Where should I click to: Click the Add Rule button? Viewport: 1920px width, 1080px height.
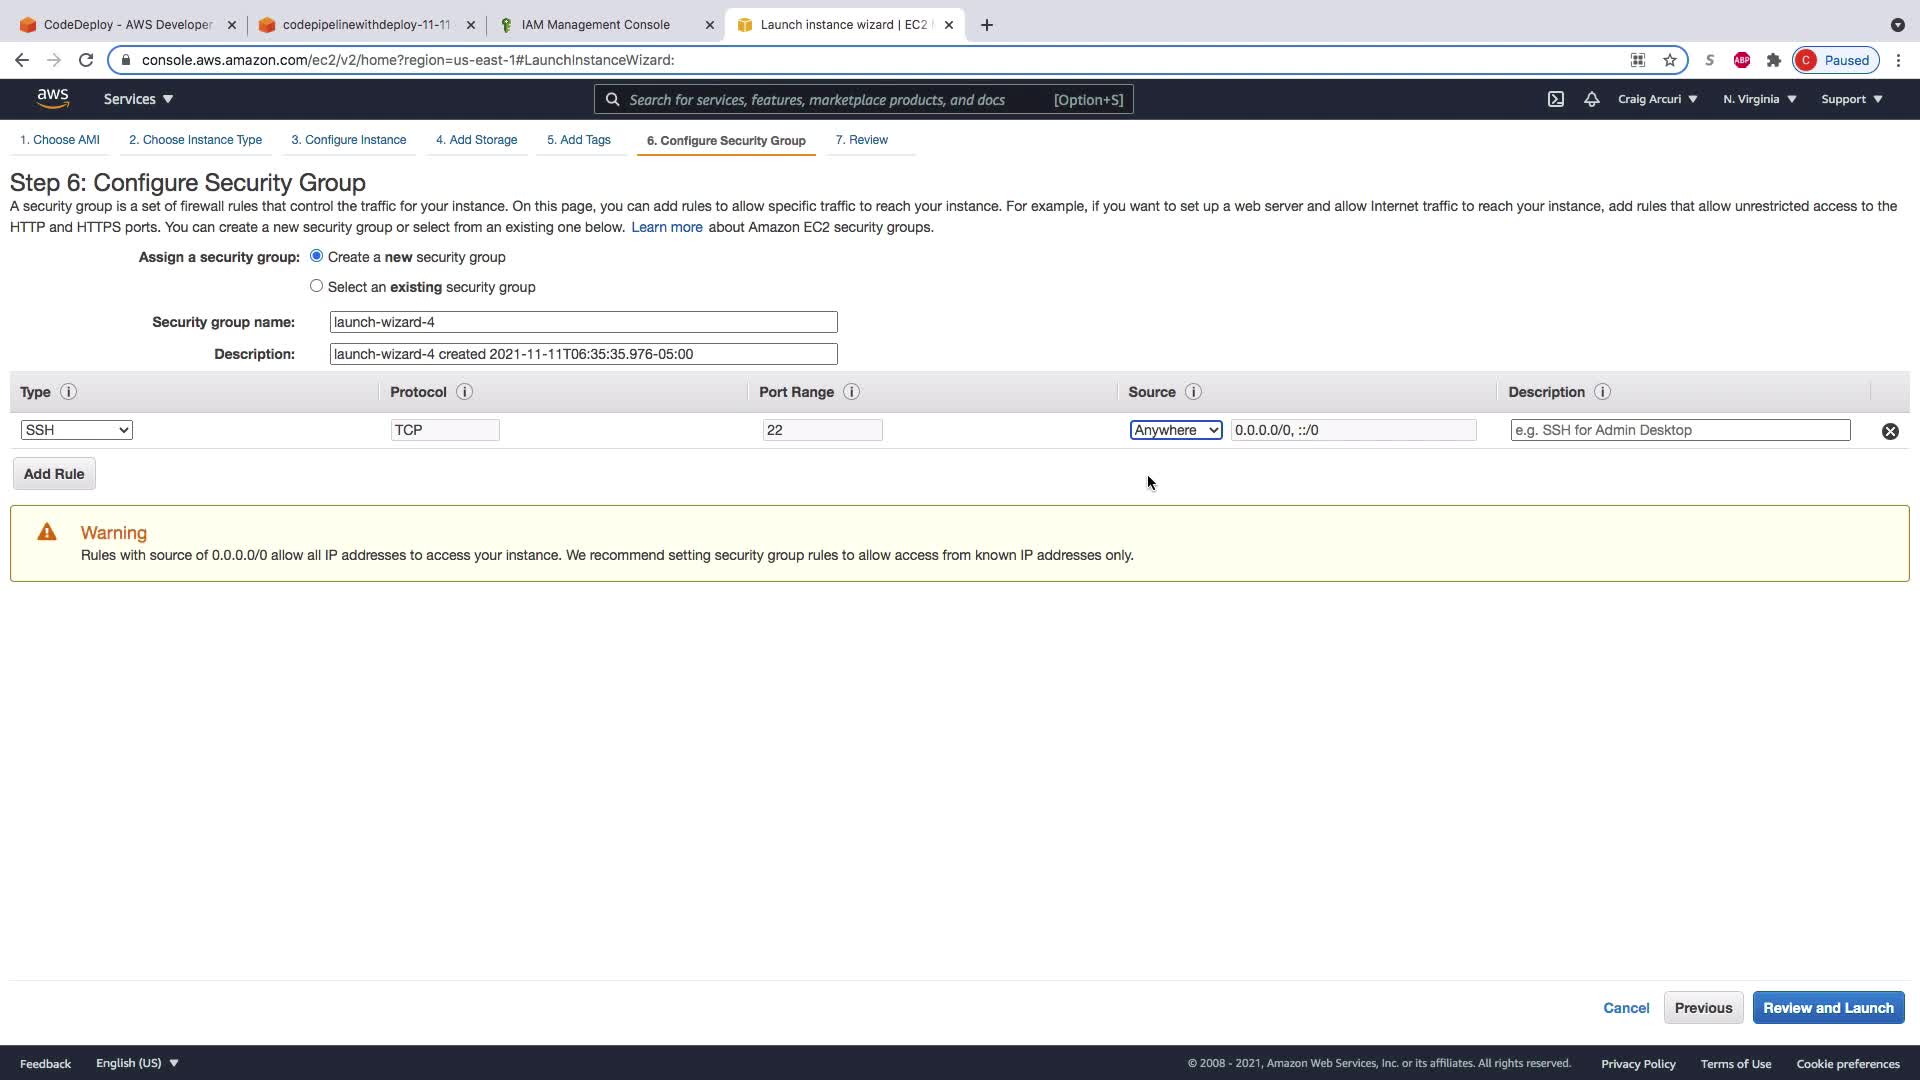pos(54,474)
